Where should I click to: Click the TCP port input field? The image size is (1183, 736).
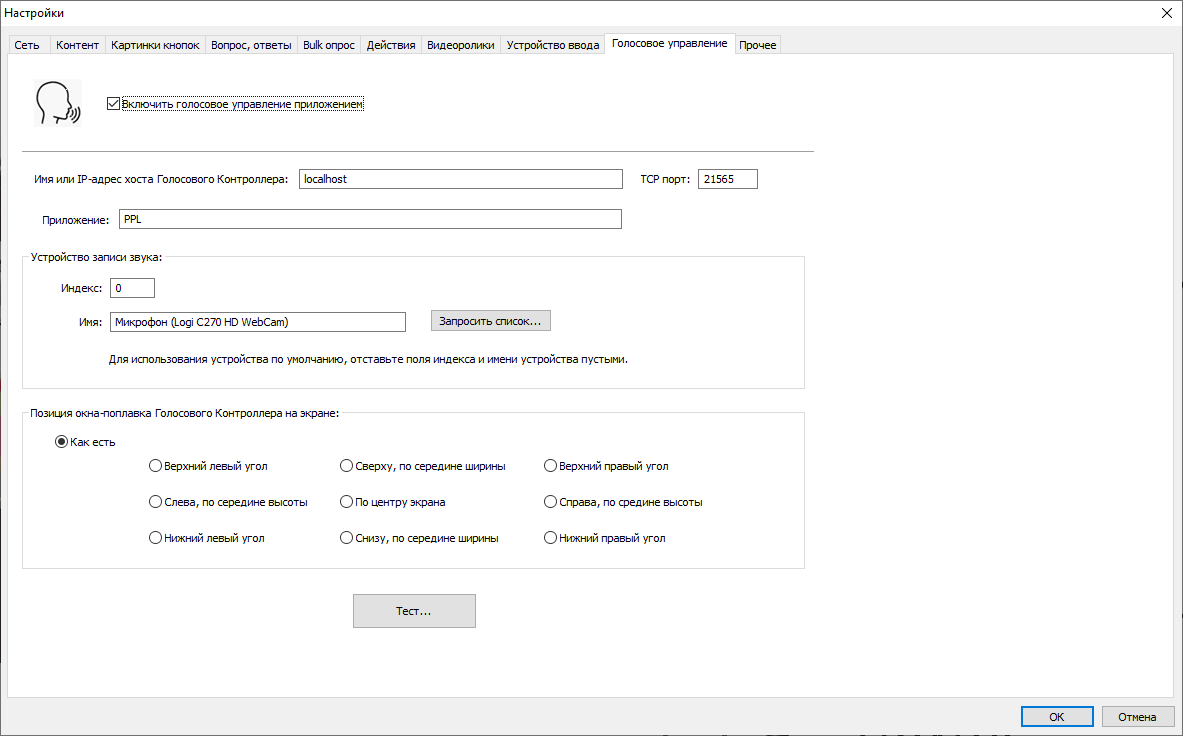(727, 179)
